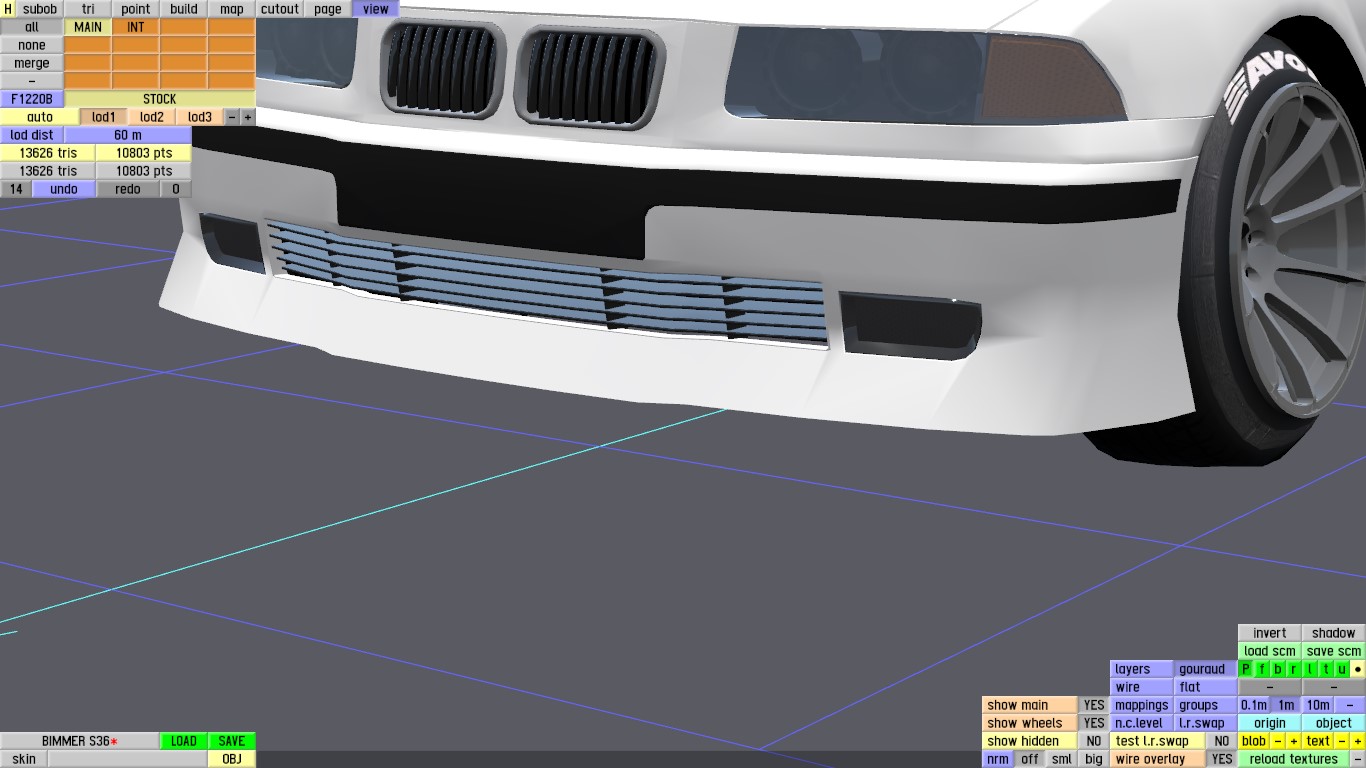Set grid size to 0.1m
Image resolution: width=1366 pixels, height=768 pixels.
pyautogui.click(x=1254, y=705)
